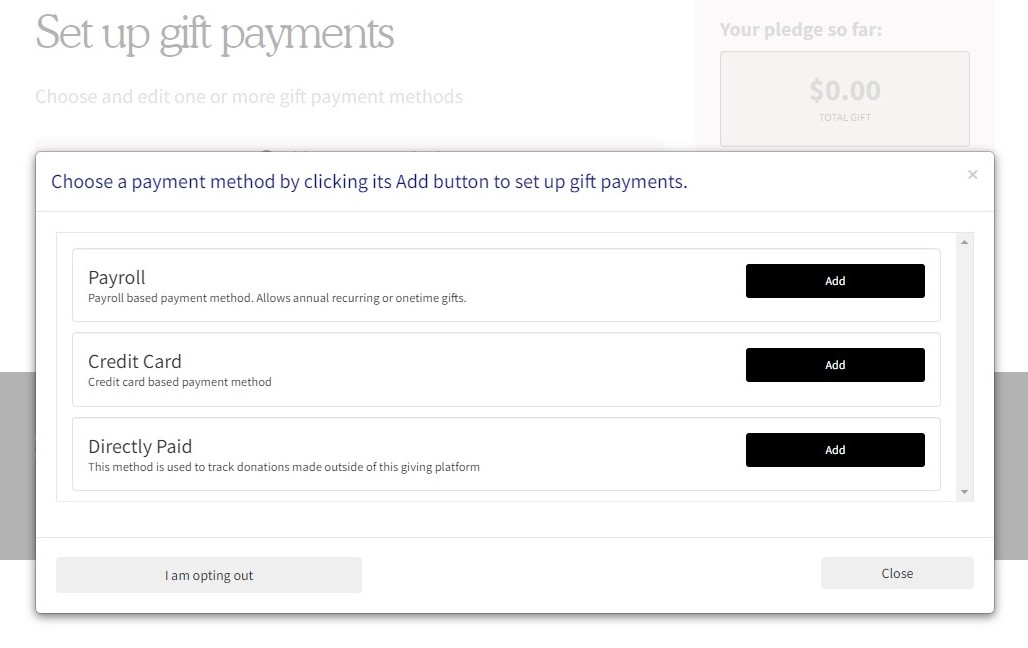Dismiss the dialog with the X icon
Viewport: 1028px width, 648px height.
[x=972, y=175]
